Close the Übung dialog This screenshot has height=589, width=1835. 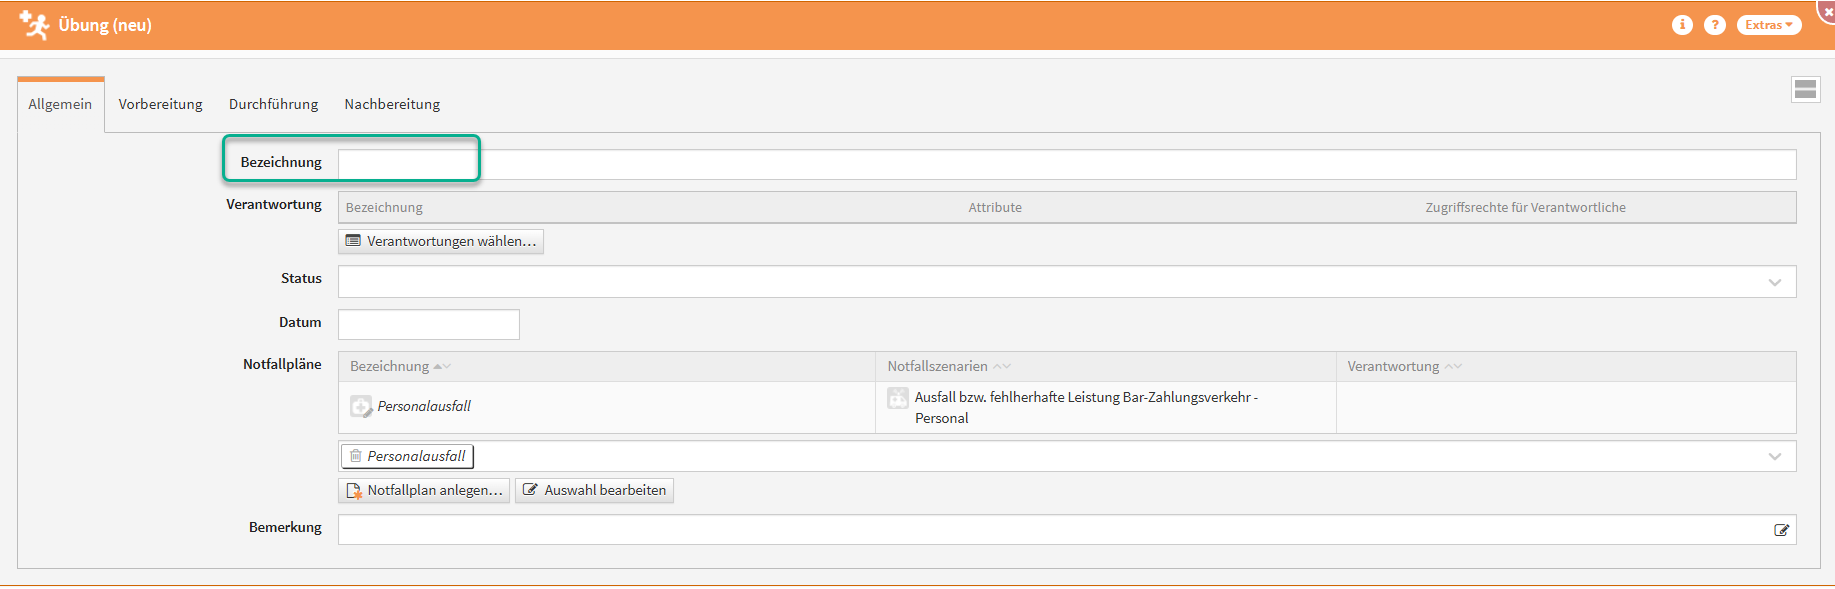pyautogui.click(x=1827, y=11)
